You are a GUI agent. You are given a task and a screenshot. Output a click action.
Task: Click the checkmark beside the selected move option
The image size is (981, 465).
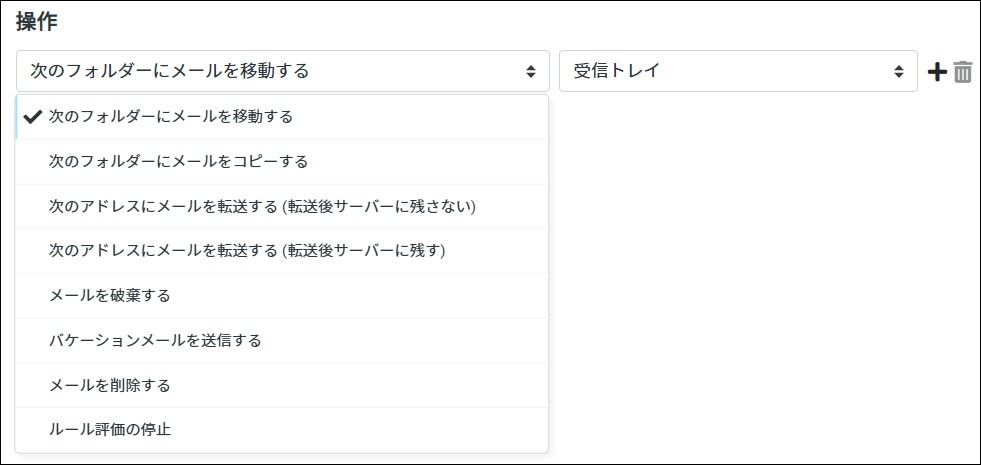(x=31, y=116)
